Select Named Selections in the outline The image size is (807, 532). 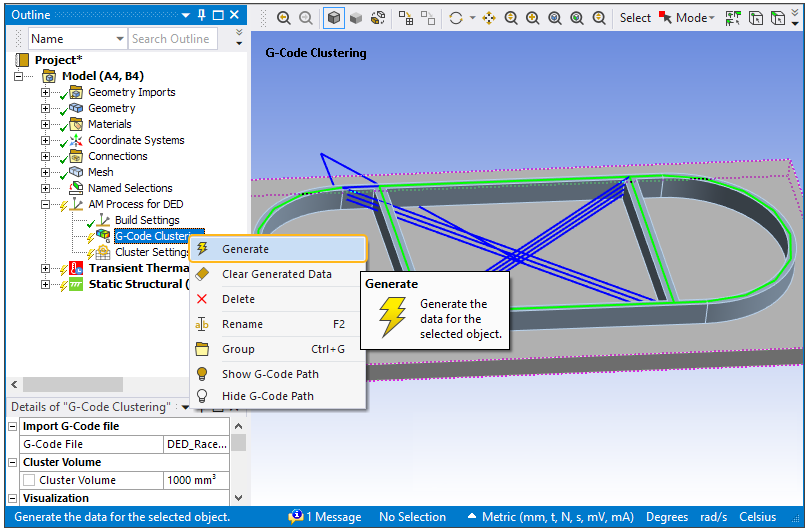point(130,188)
